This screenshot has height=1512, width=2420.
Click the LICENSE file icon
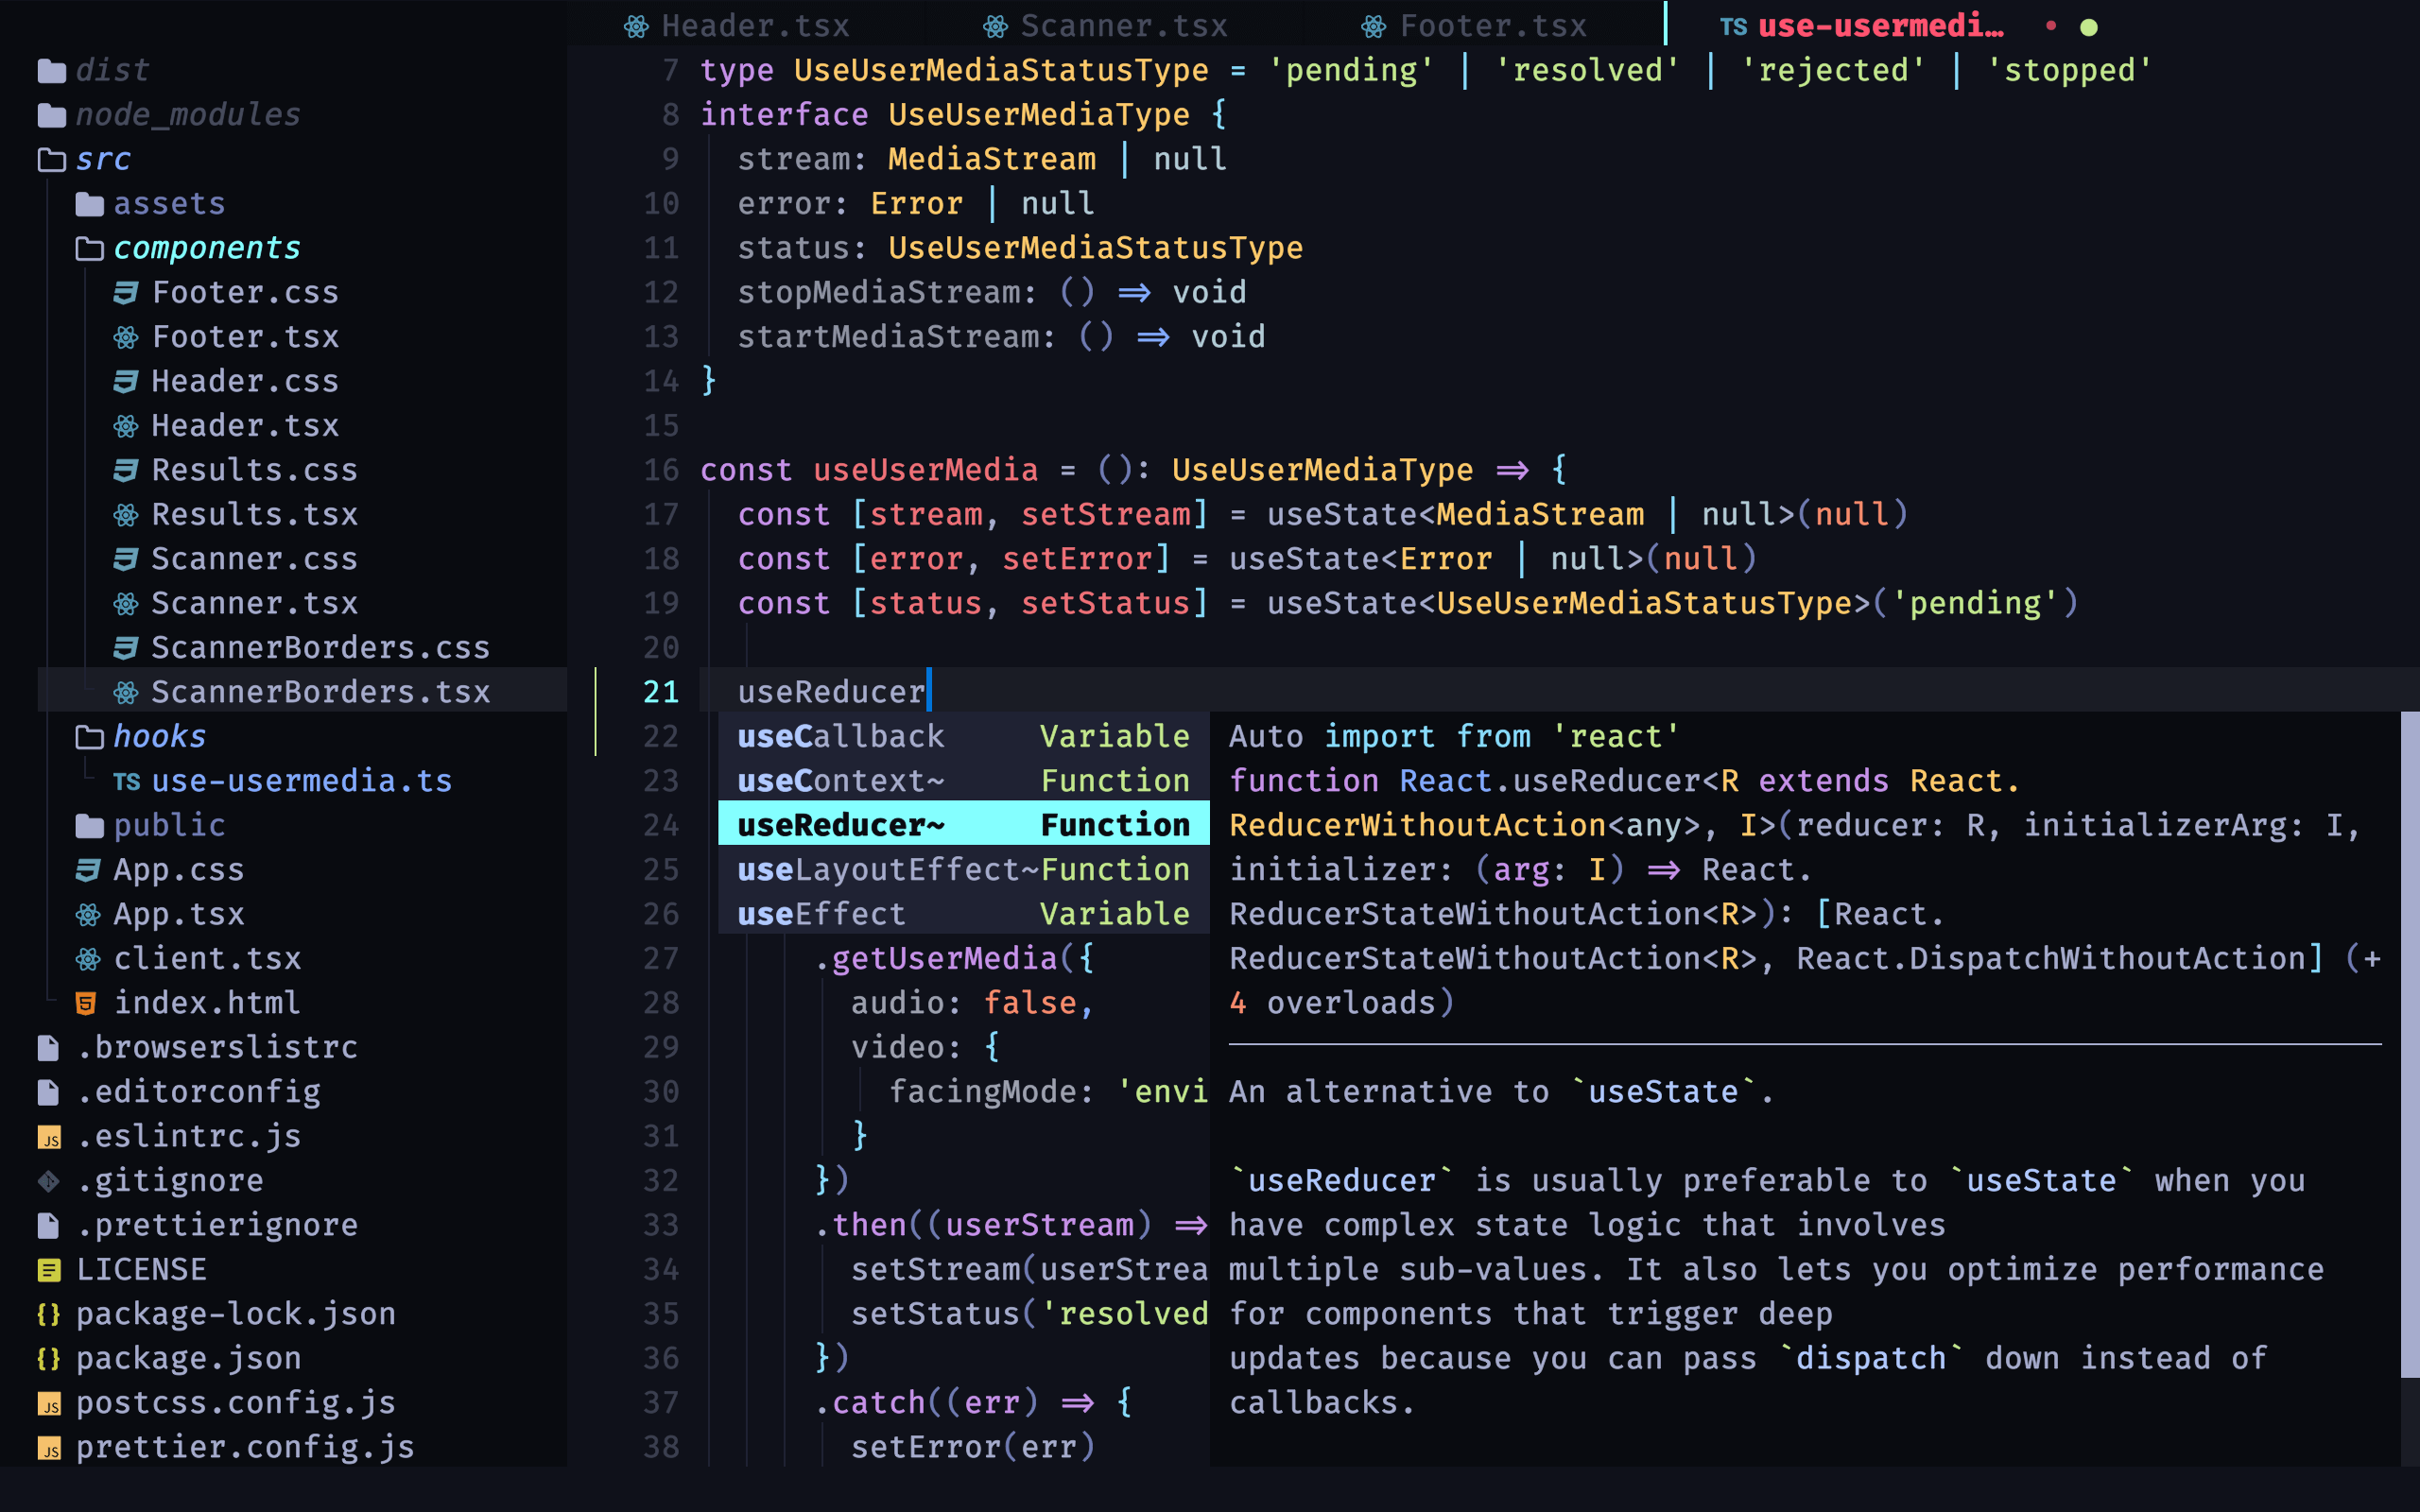(x=50, y=1268)
